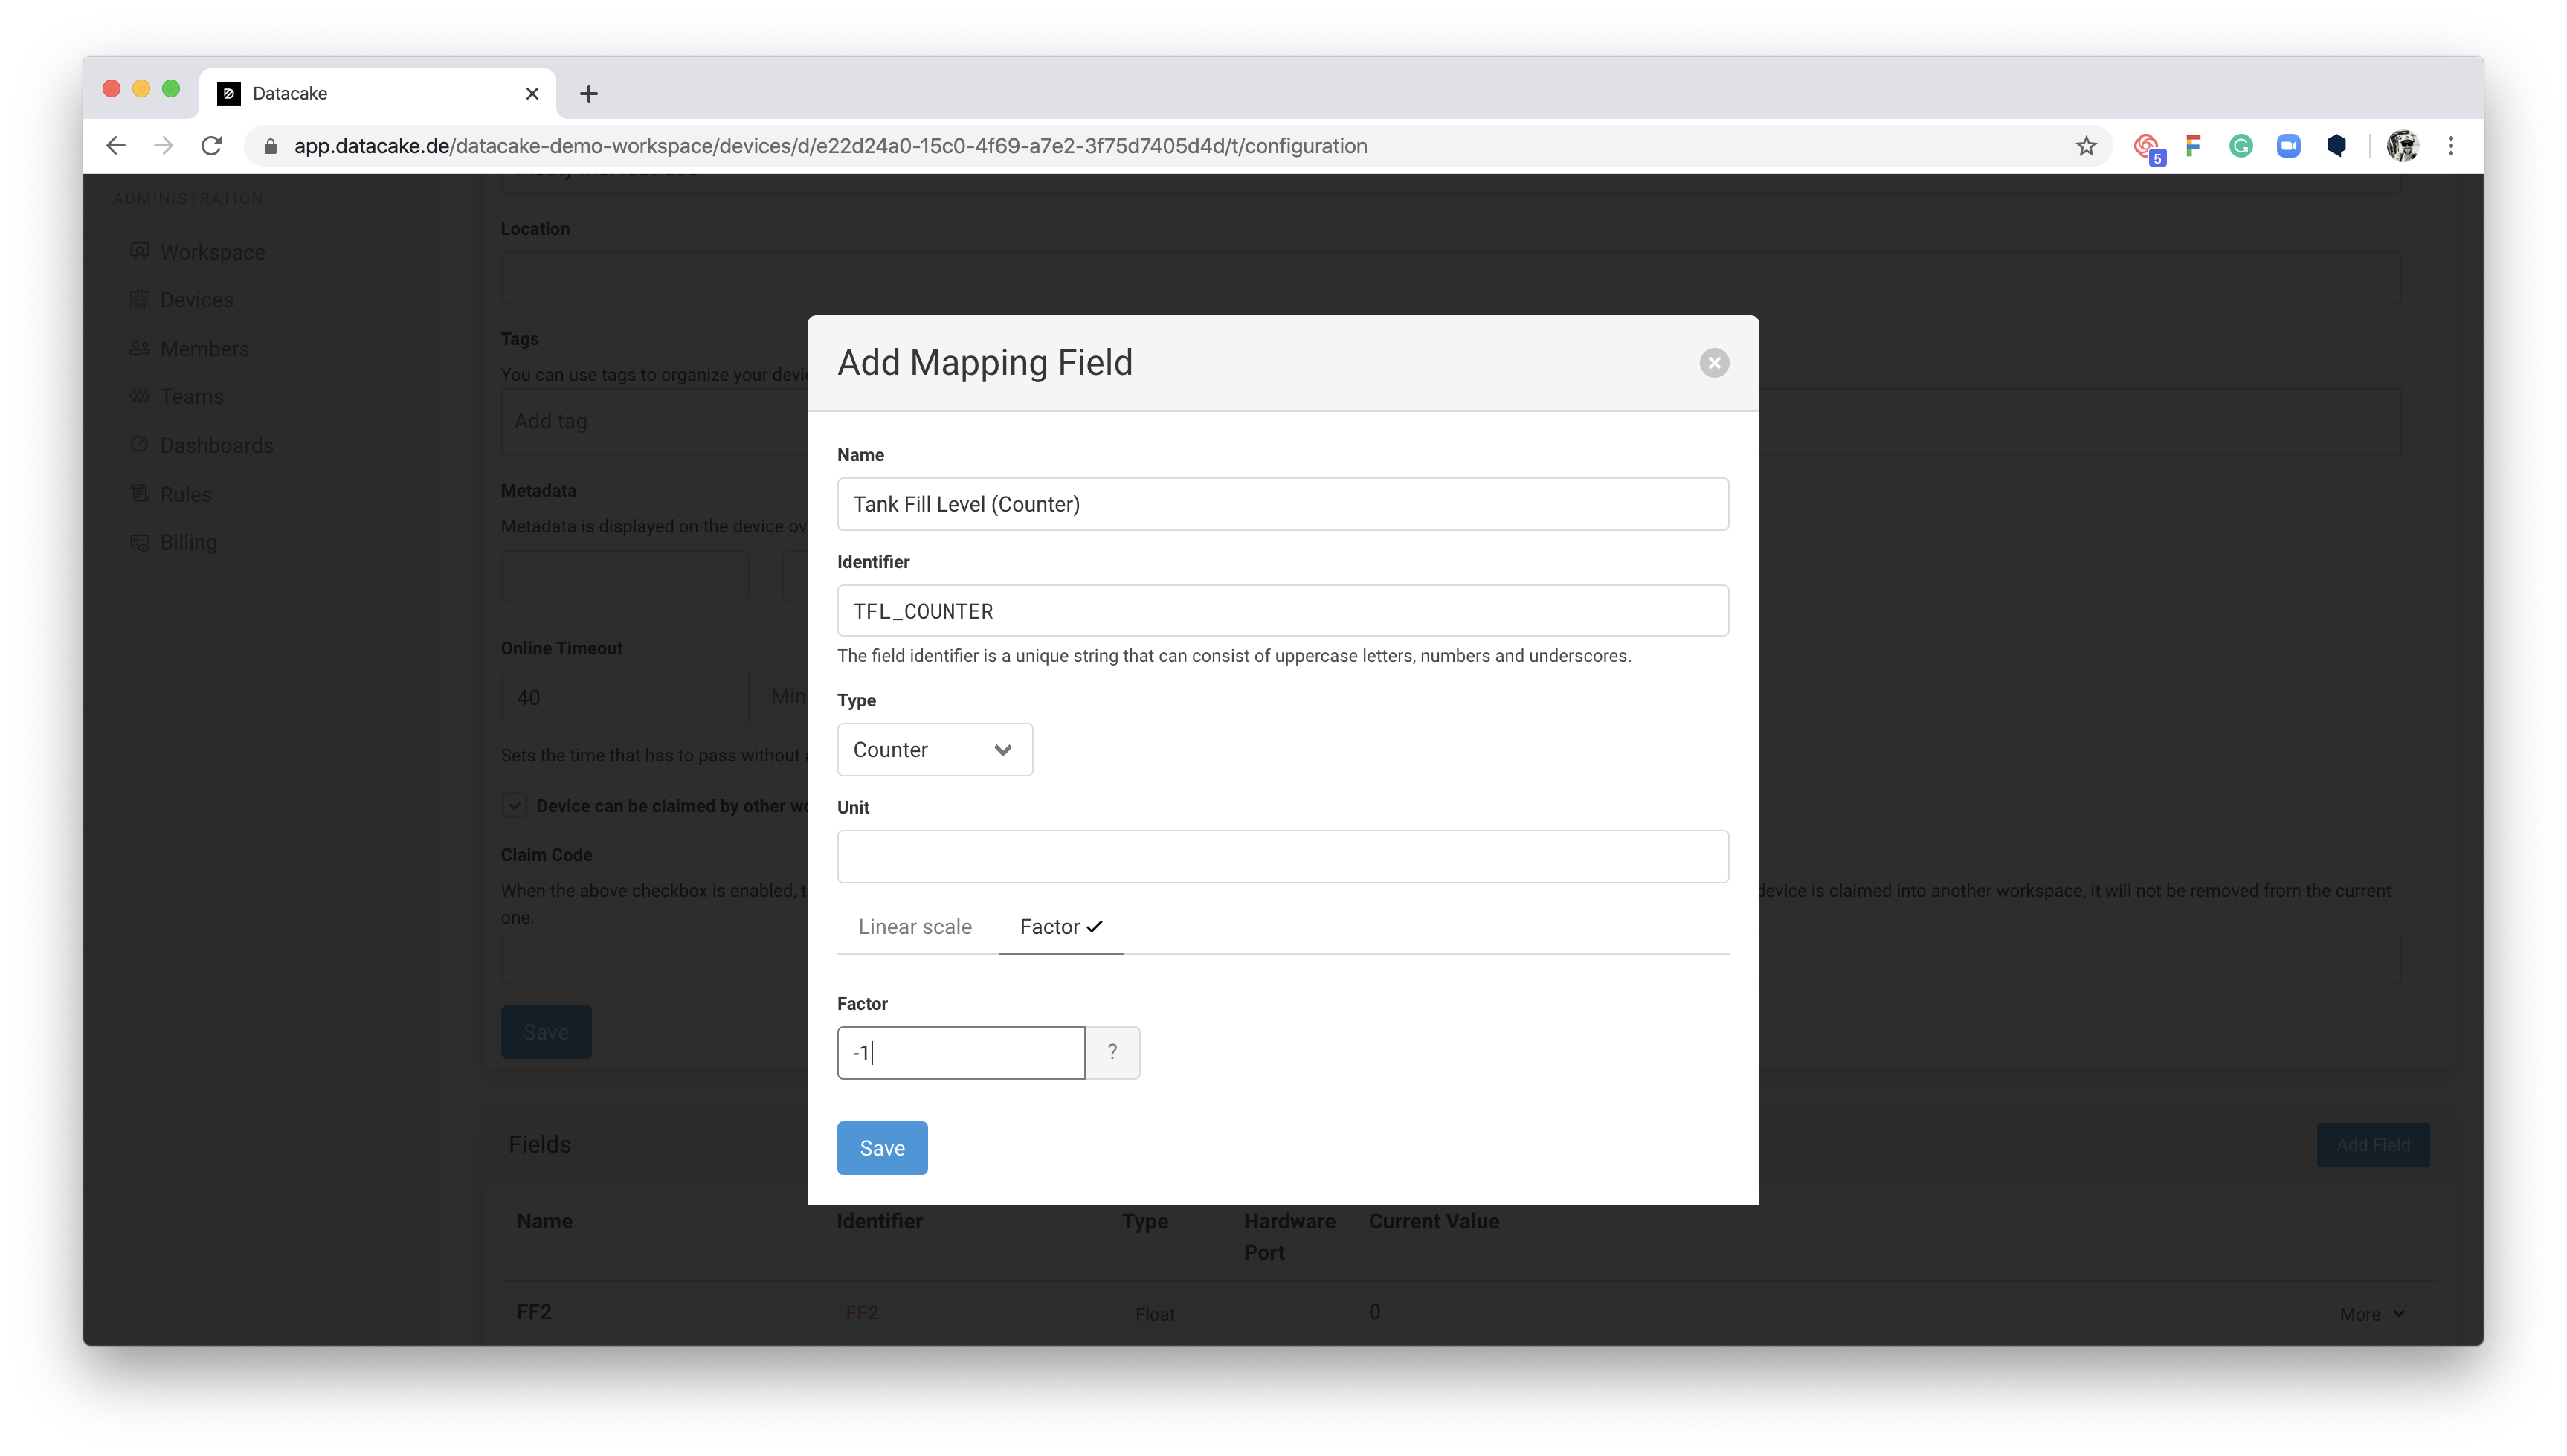Open the Chrome three-dot menu

[x=2450, y=146]
